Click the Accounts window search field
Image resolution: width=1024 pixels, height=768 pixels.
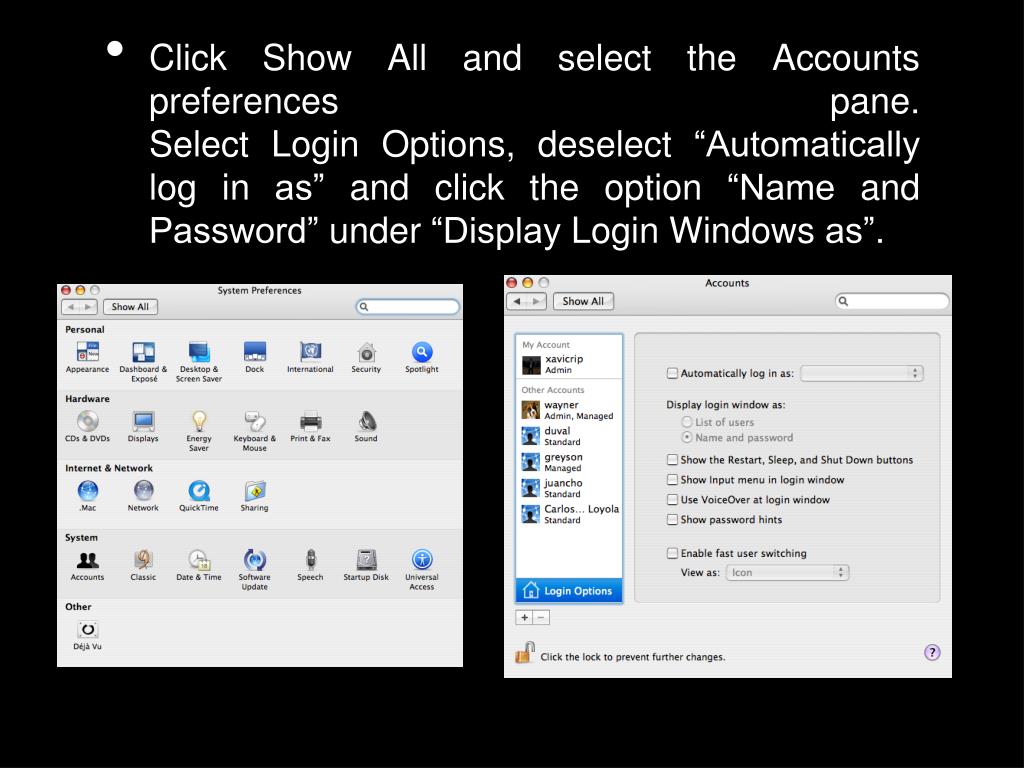(x=891, y=301)
